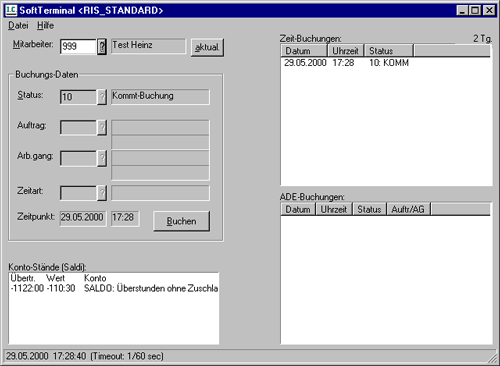Click ADE-Buchungen Datum column header
This screenshot has height=366, width=500.
[x=298, y=209]
